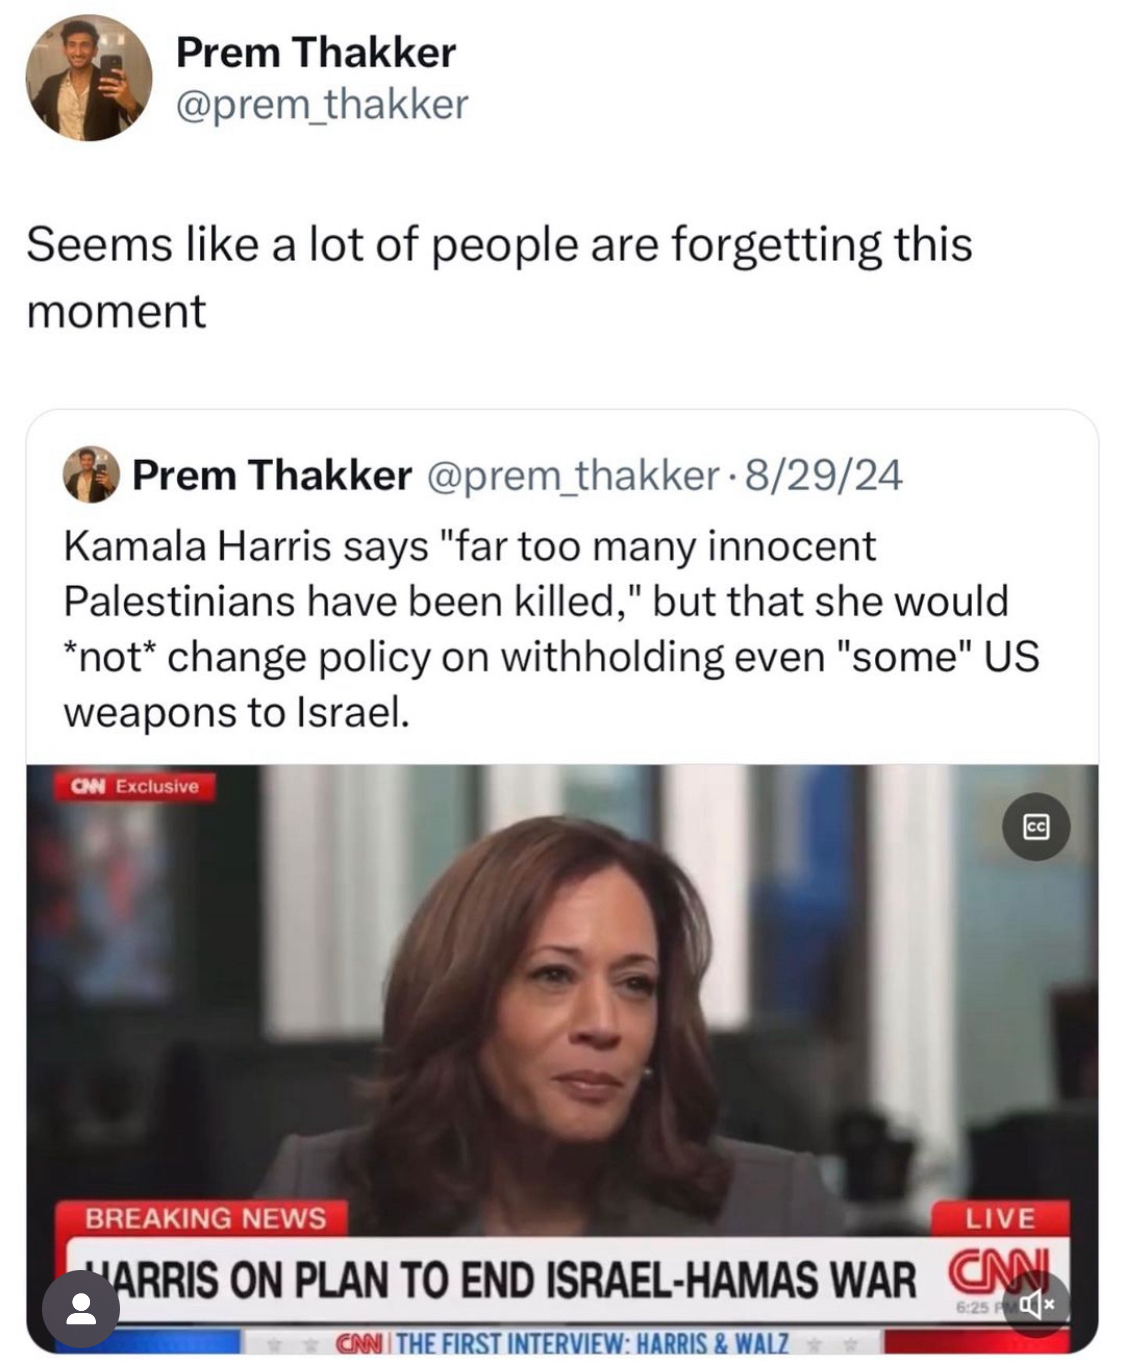Open the quoted tweet about Kamala Harris
The height and width of the screenshot is (1361, 1125).
pos(550,628)
